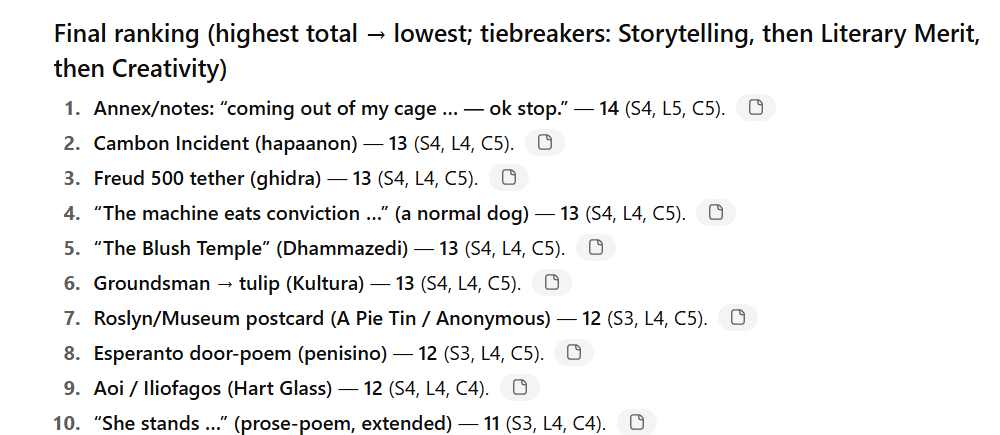
Task: Copy the Esperanto door-poem entry
Action: pos(574,353)
